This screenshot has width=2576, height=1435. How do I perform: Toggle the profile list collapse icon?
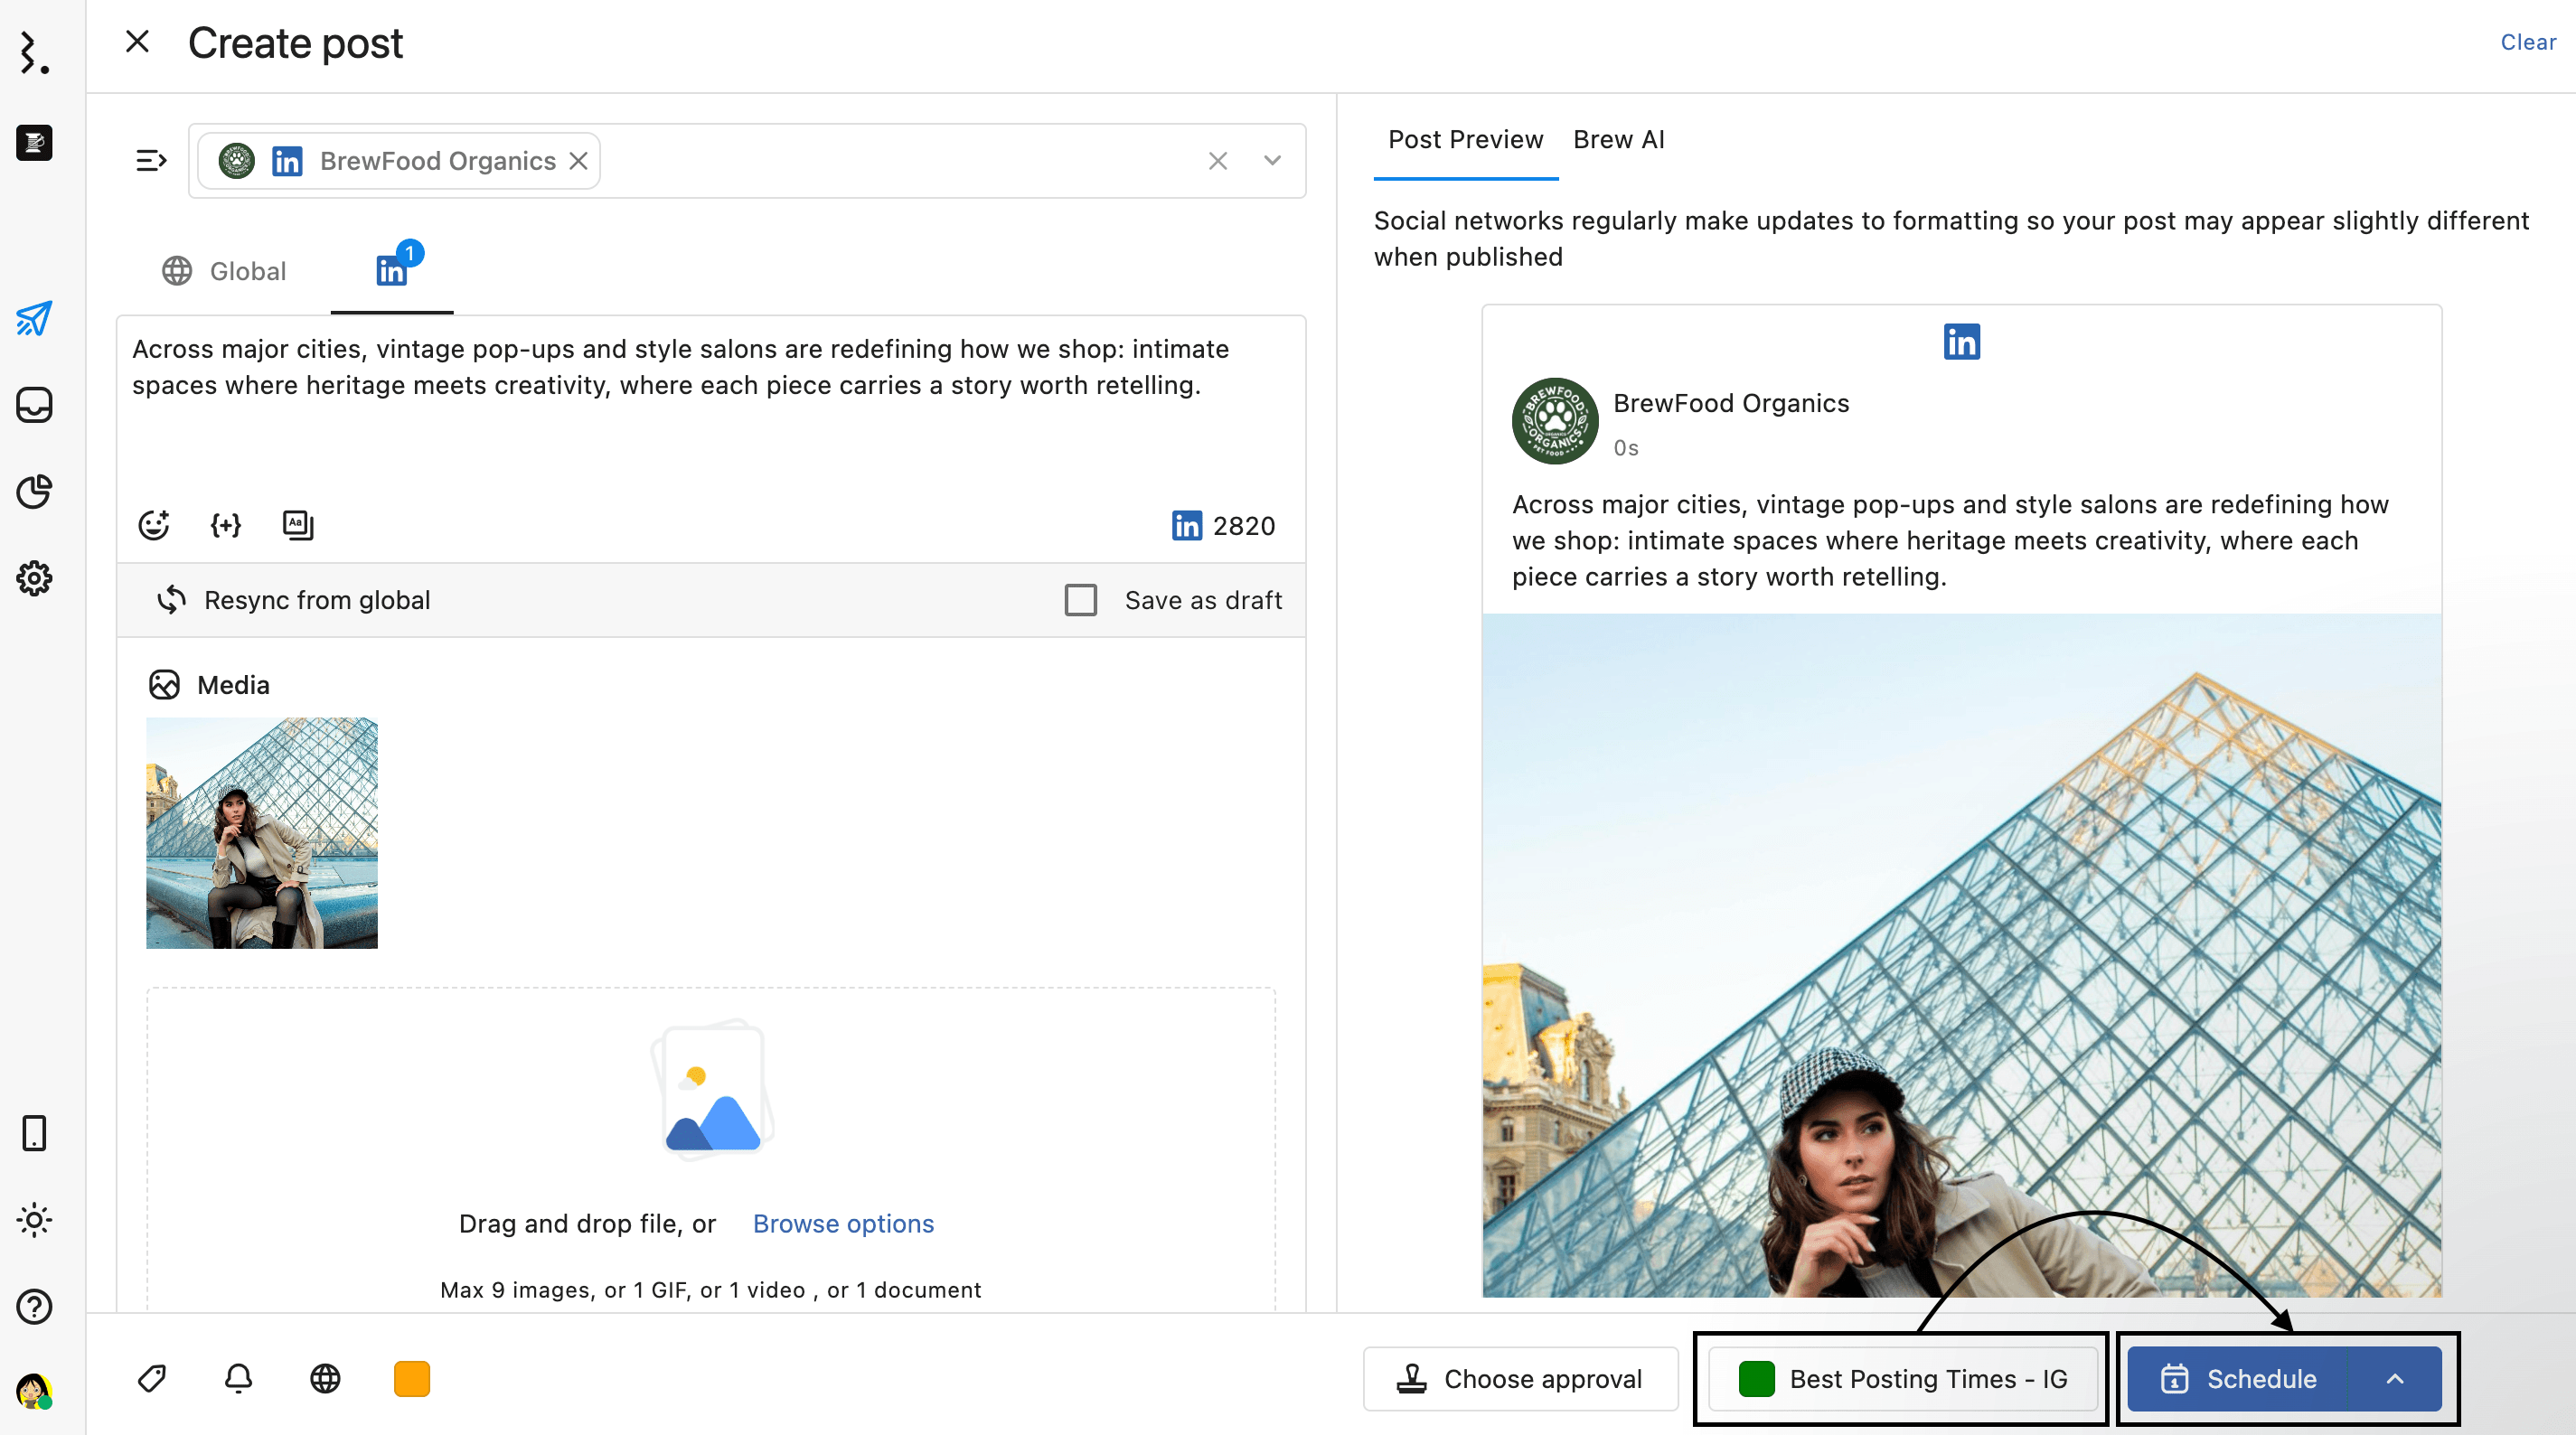[x=151, y=160]
